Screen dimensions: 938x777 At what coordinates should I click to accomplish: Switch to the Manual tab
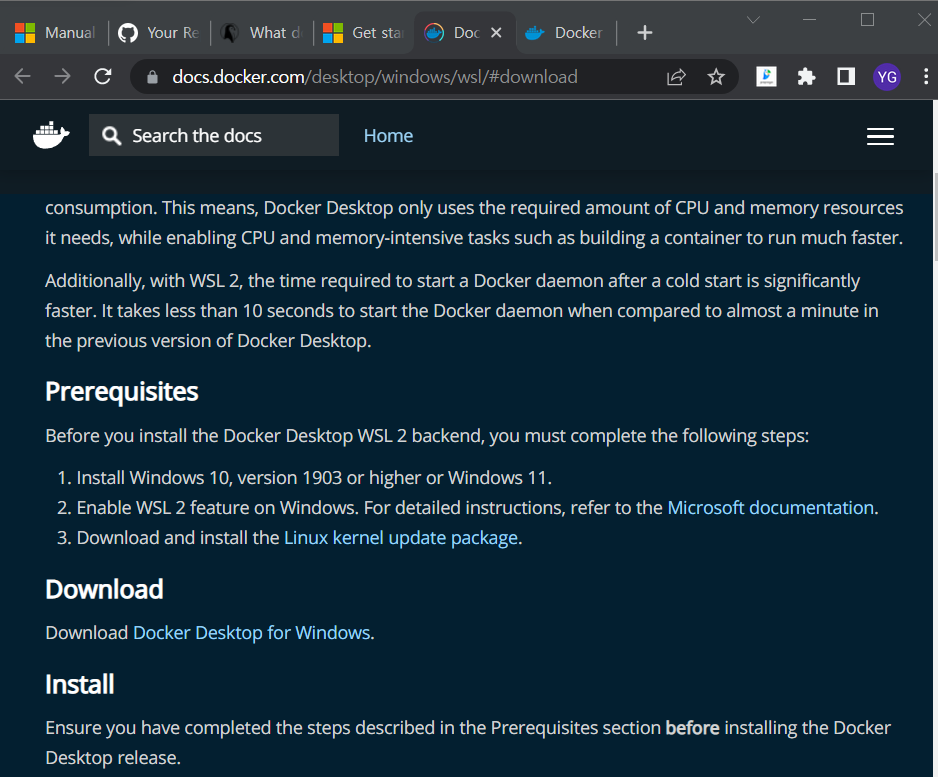(x=55, y=33)
